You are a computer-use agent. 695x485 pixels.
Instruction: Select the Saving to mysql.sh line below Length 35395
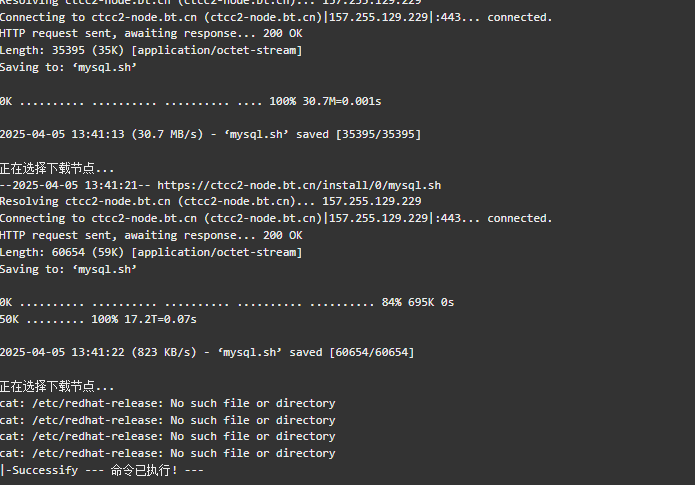coord(69,67)
